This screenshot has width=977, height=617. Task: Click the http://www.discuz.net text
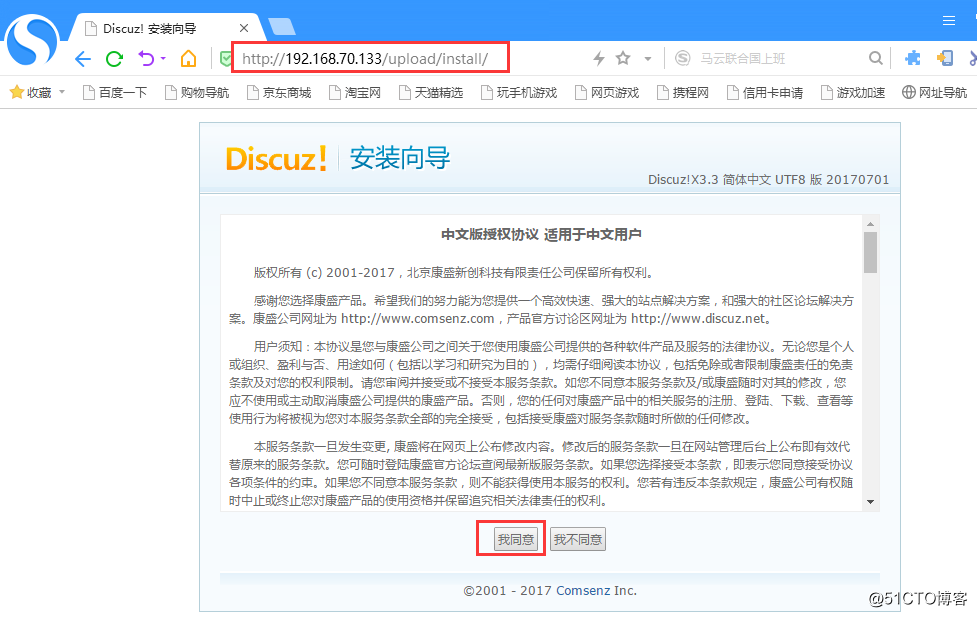698,318
